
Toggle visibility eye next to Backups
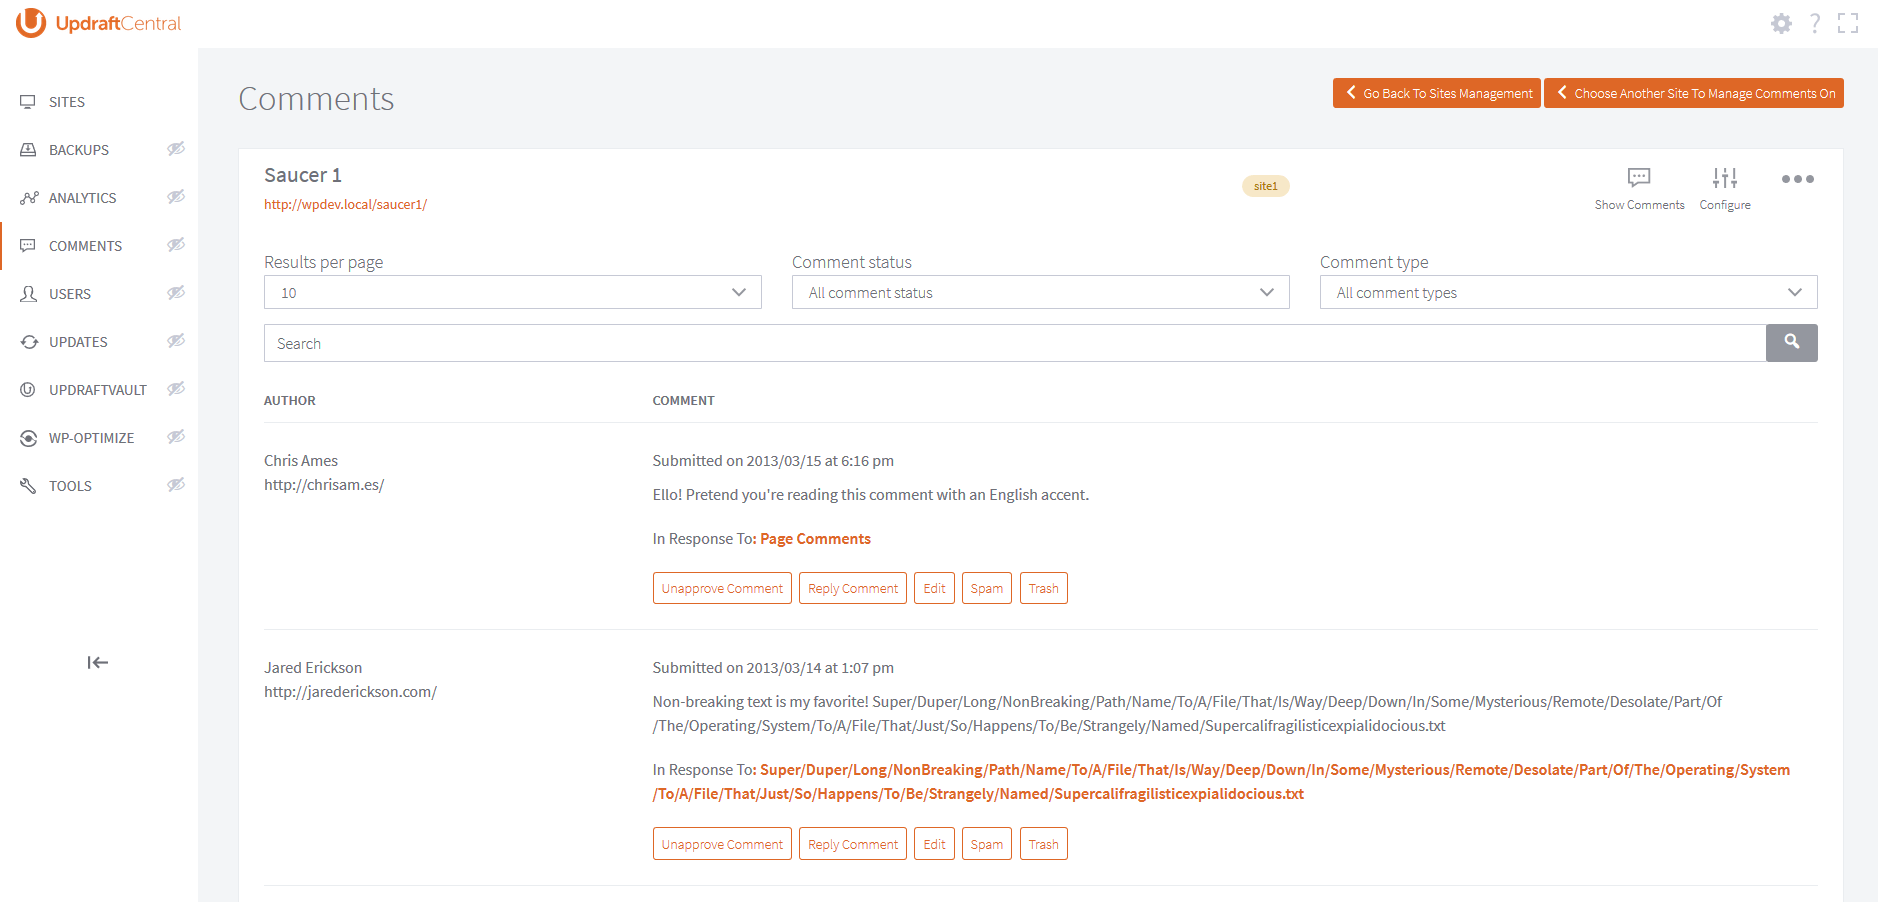tap(176, 149)
